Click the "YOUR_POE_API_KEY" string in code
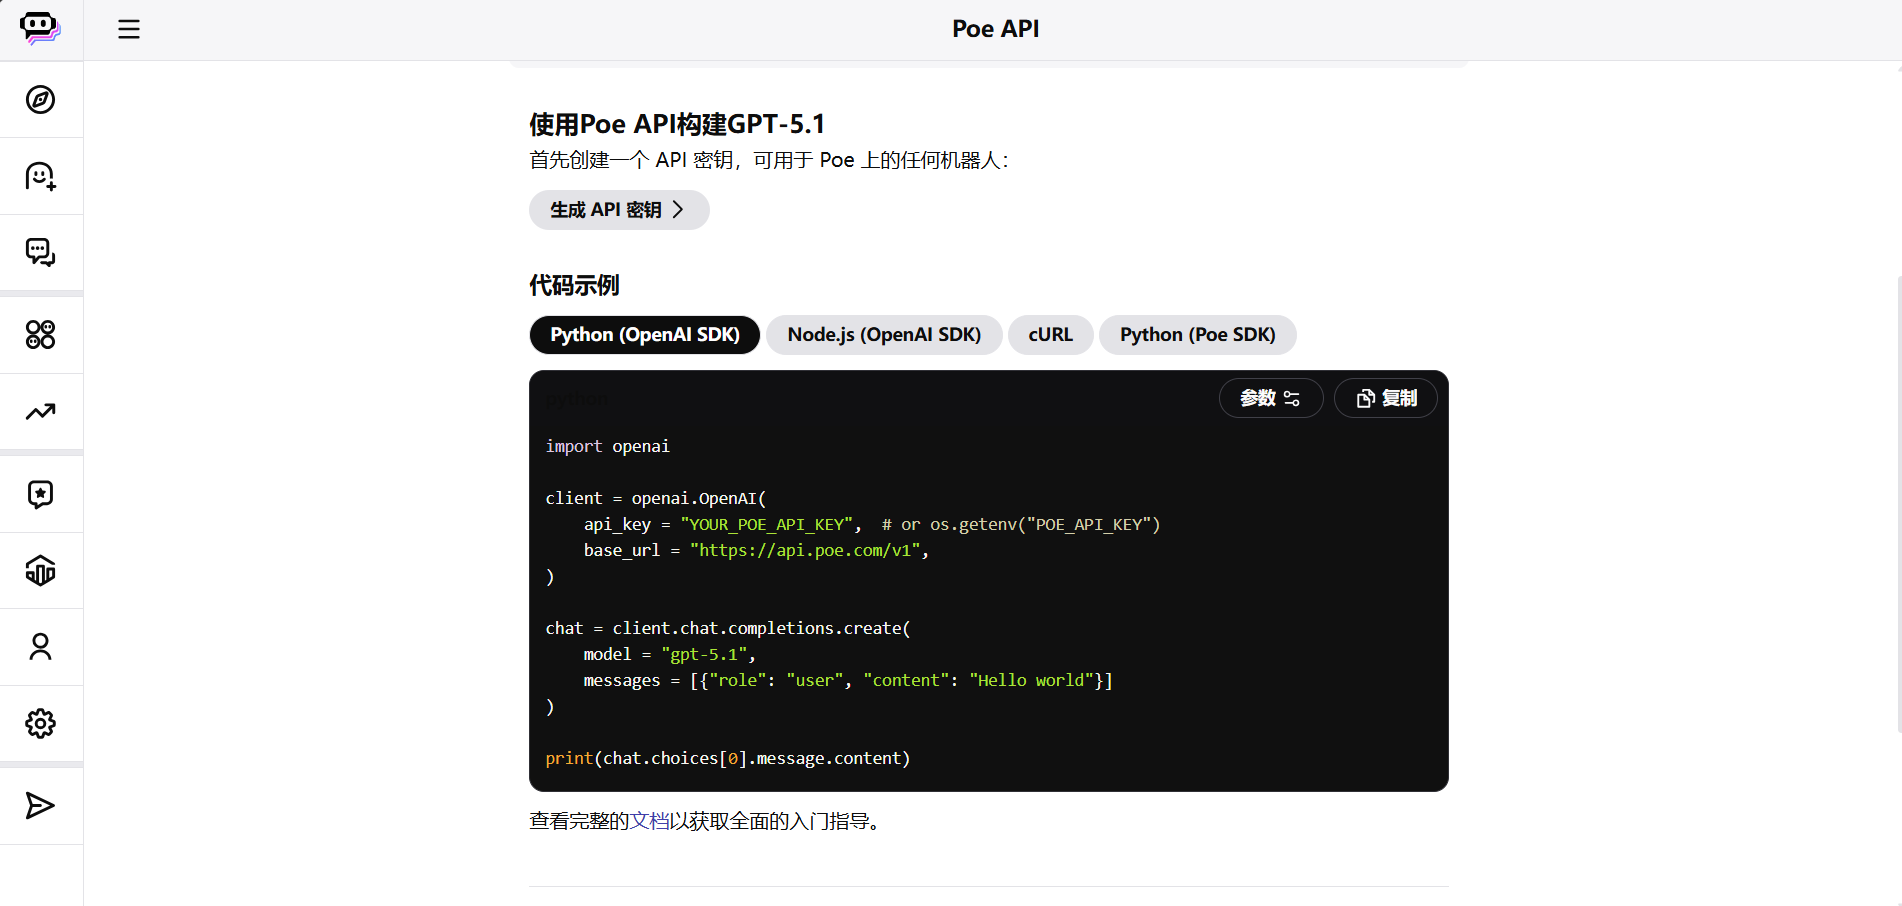Image resolution: width=1902 pixels, height=906 pixels. (767, 524)
